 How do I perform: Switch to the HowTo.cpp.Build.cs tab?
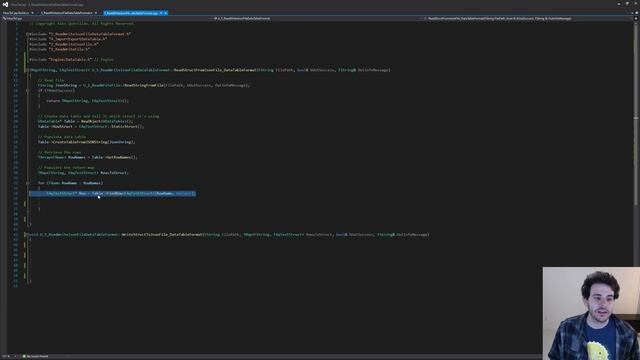(x=16, y=13)
